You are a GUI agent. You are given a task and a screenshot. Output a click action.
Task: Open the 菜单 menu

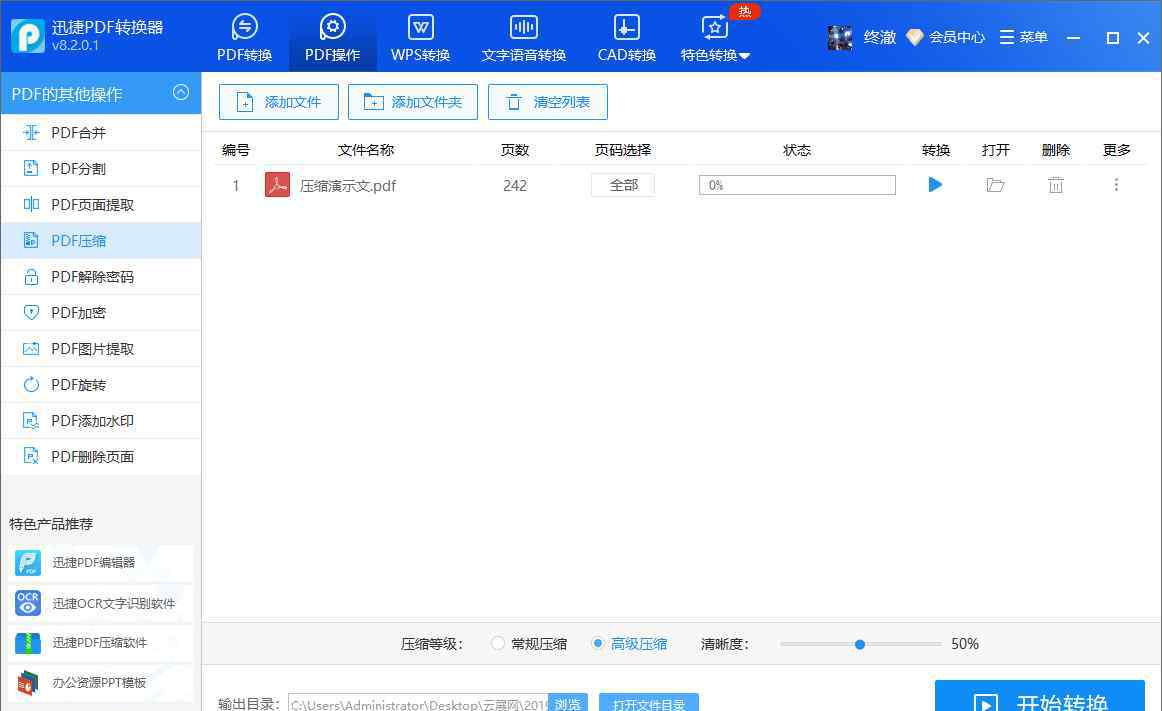point(1023,37)
